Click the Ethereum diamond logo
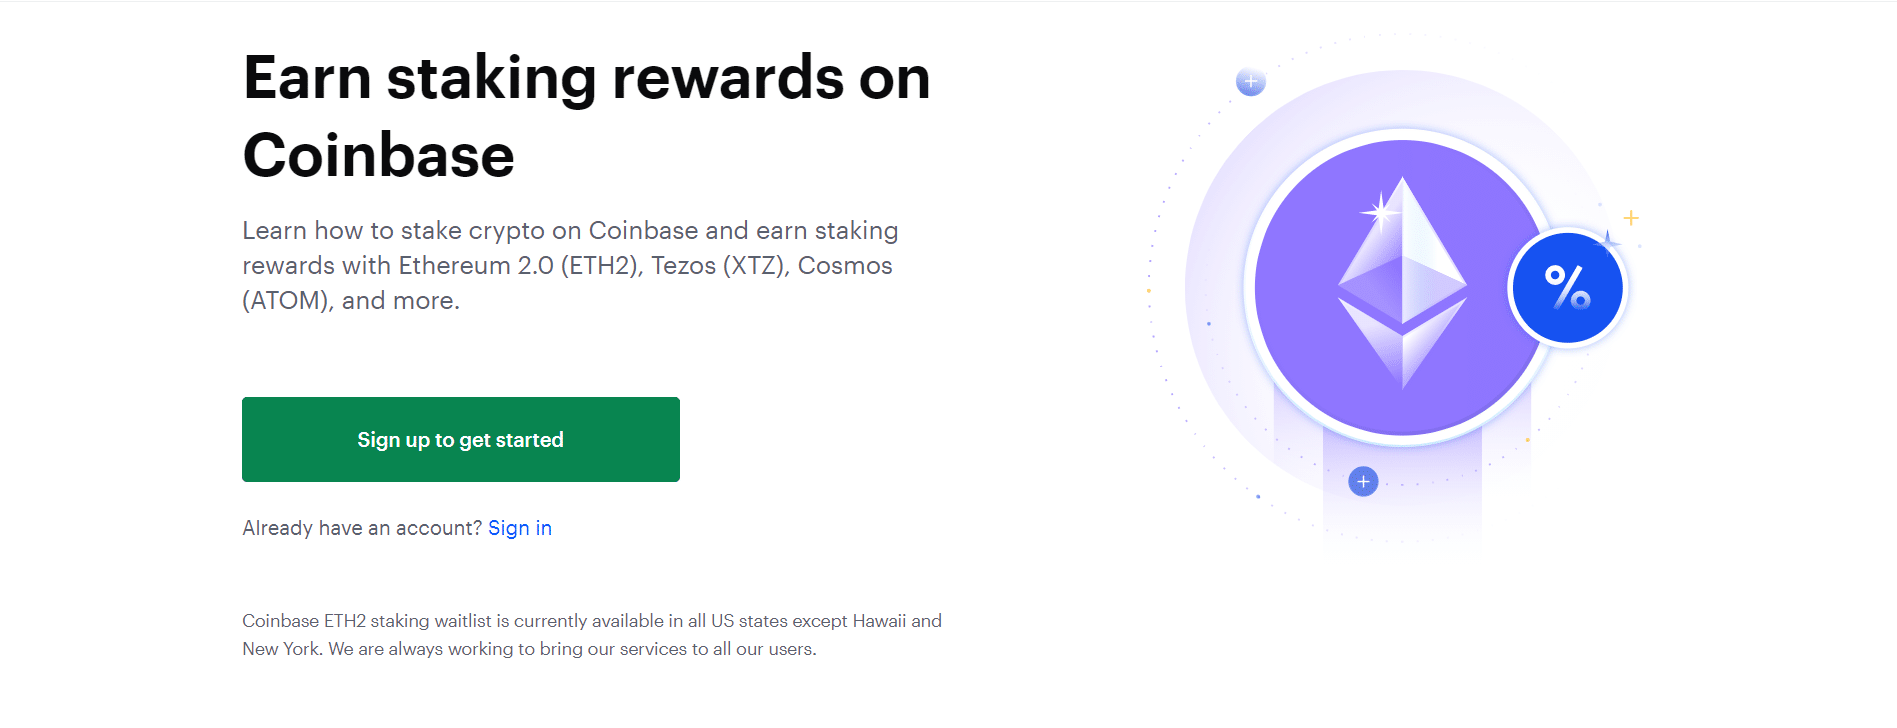Image resolution: width=1897 pixels, height=728 pixels. 1402,283
